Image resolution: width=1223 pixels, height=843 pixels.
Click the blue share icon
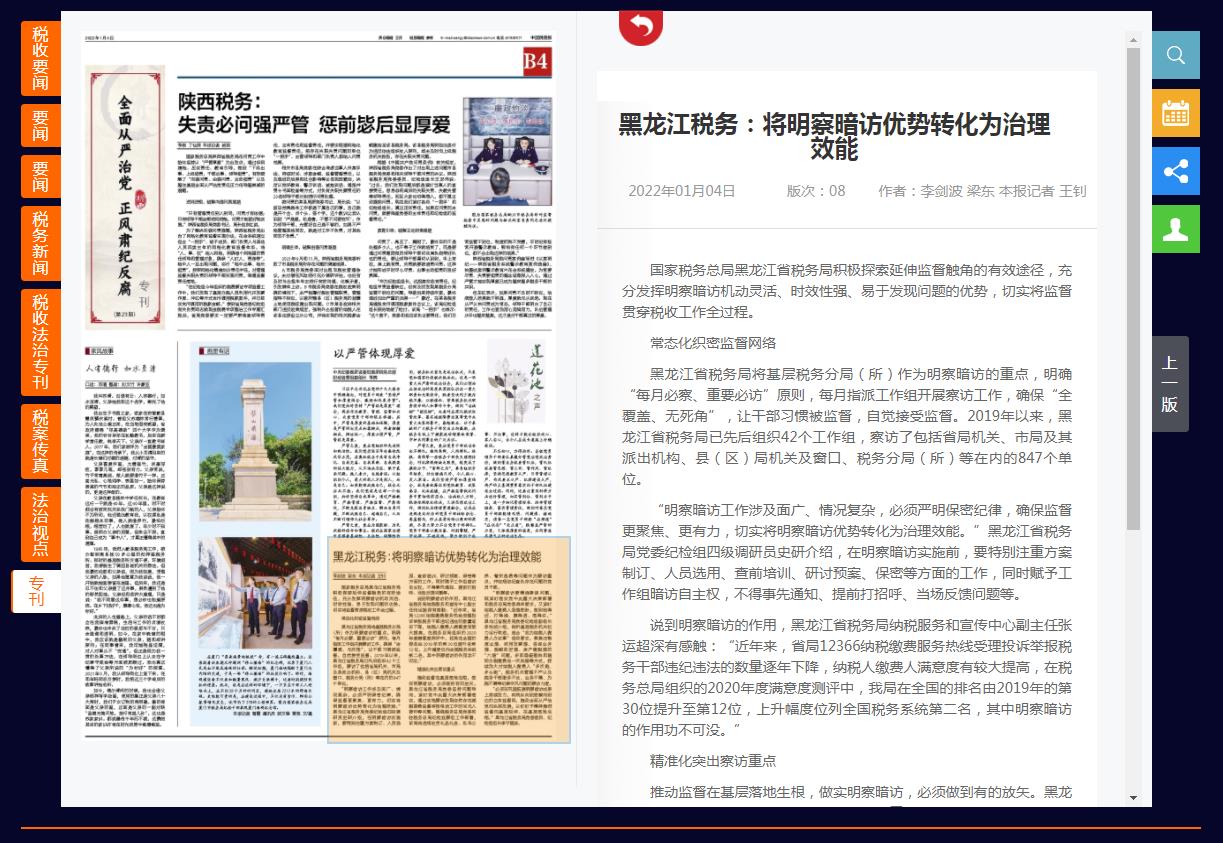pos(1175,171)
